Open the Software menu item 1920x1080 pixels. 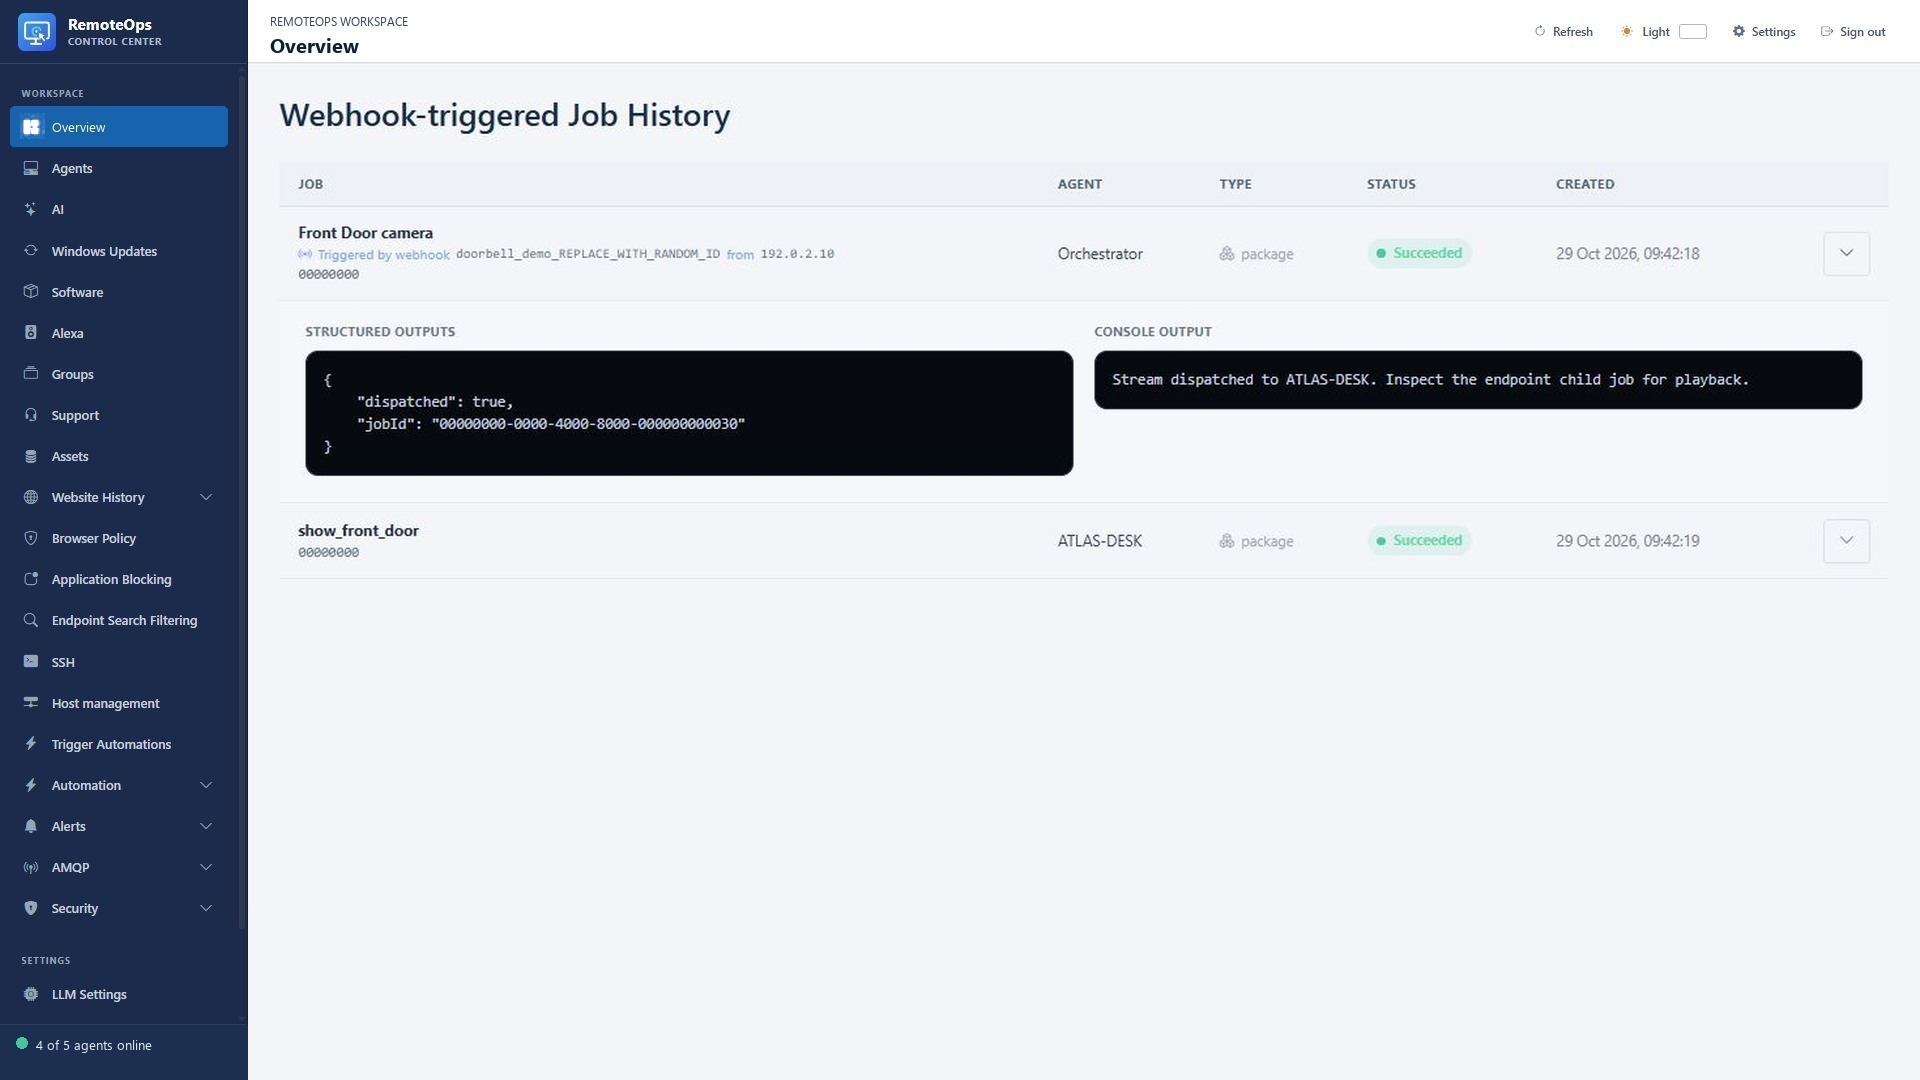pyautogui.click(x=119, y=292)
